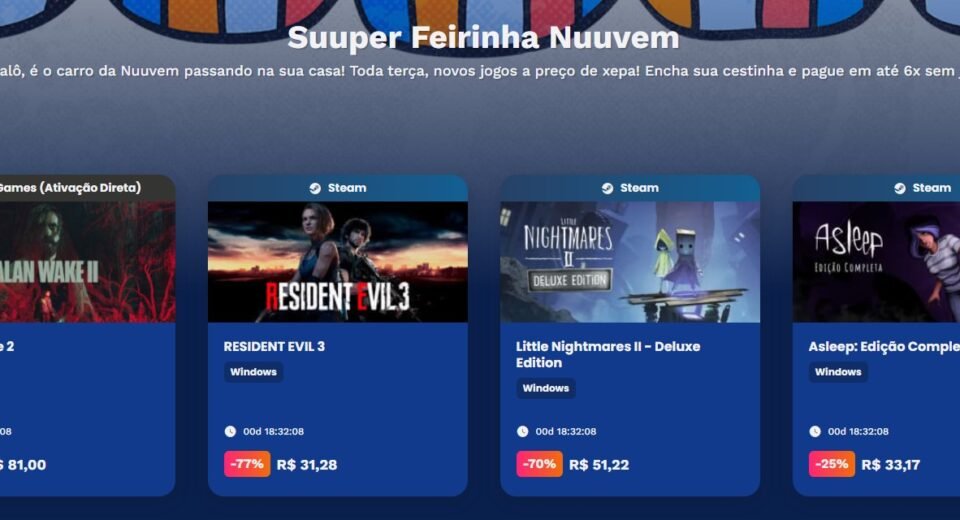The width and height of the screenshot is (960, 520).
Task: Open the RESIDENT EVIL 3 title link
Action: tap(274, 346)
